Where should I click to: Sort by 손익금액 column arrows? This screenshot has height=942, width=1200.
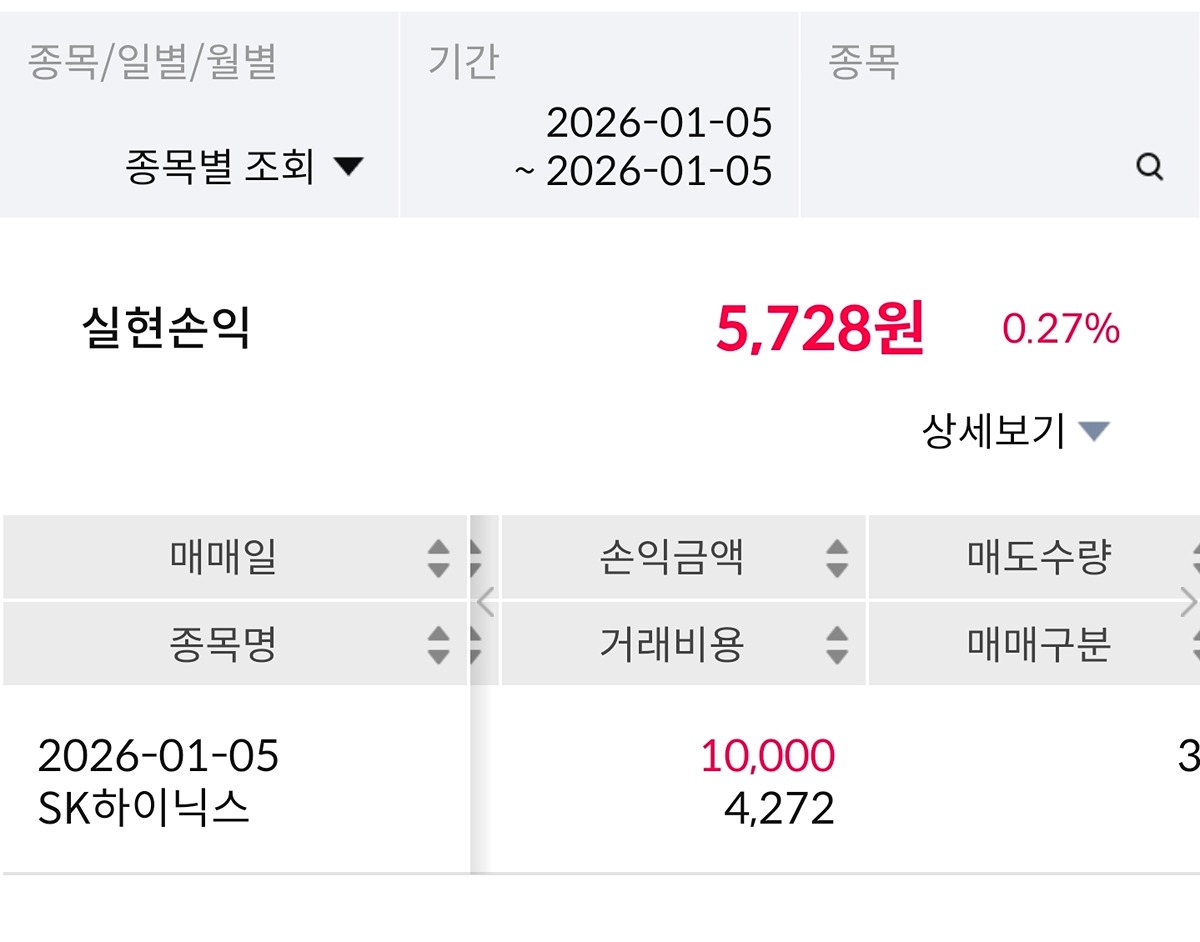pyautogui.click(x=836, y=558)
